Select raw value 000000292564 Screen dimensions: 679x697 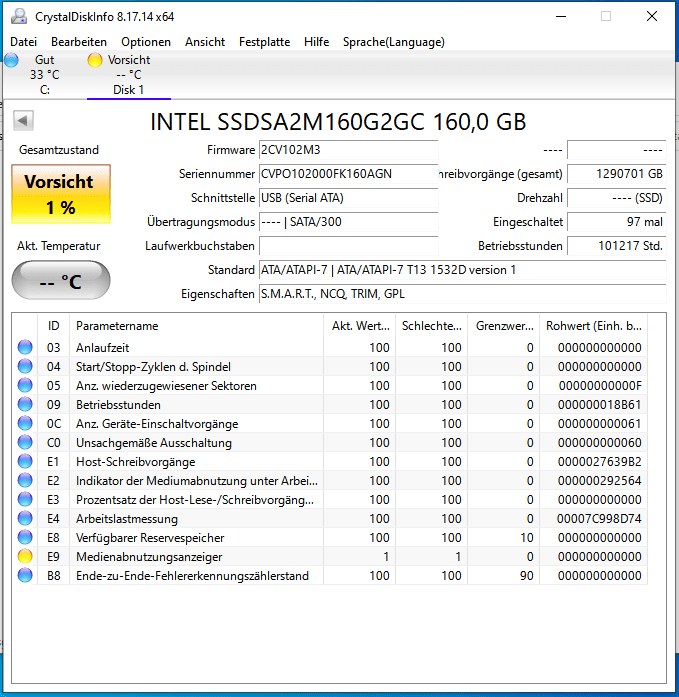pos(599,481)
